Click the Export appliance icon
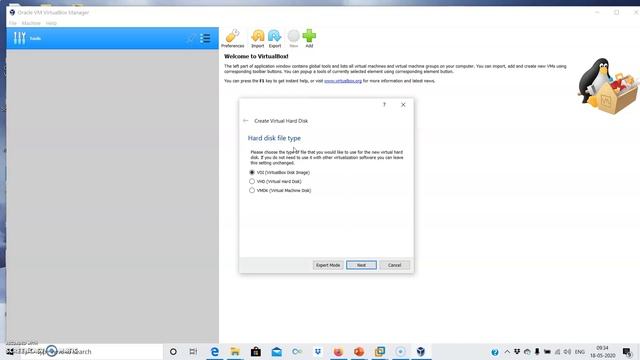This screenshot has height=360, width=640. (275, 38)
